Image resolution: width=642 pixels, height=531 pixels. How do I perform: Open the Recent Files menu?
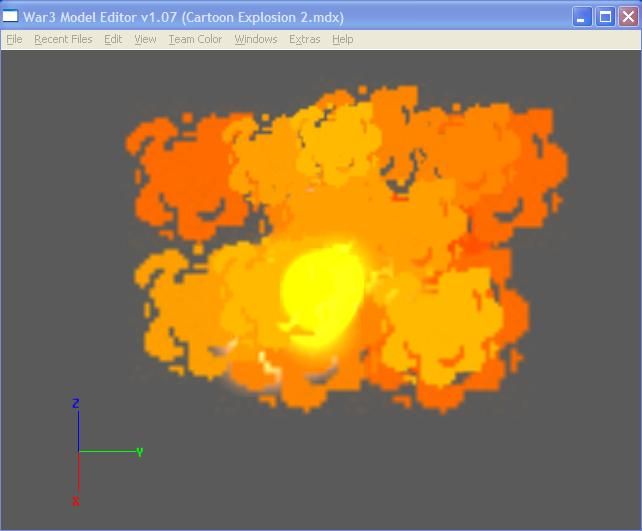coord(63,39)
